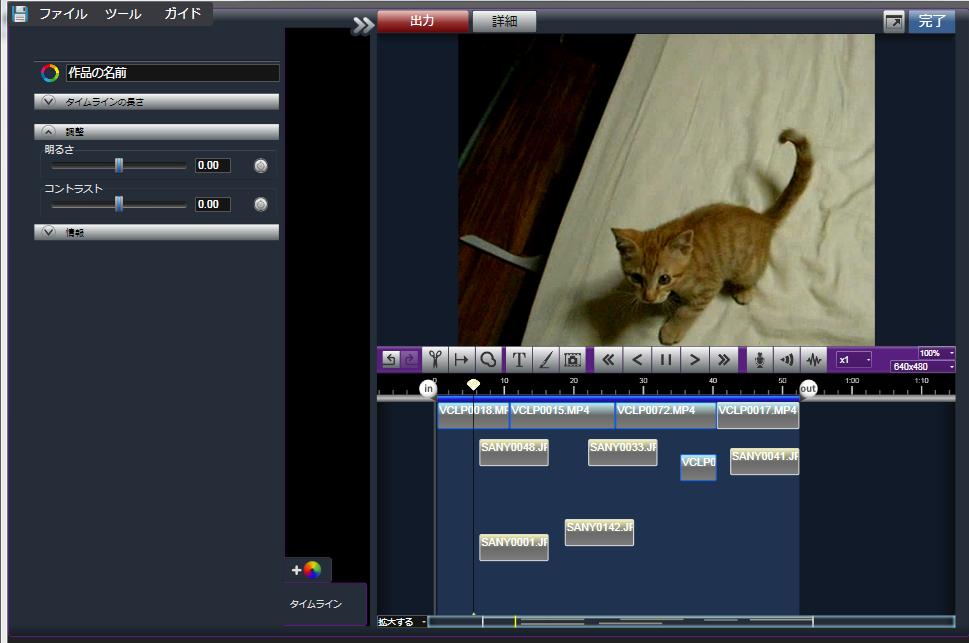Click the camera snapshot icon
969x643 pixels.
tap(572, 360)
